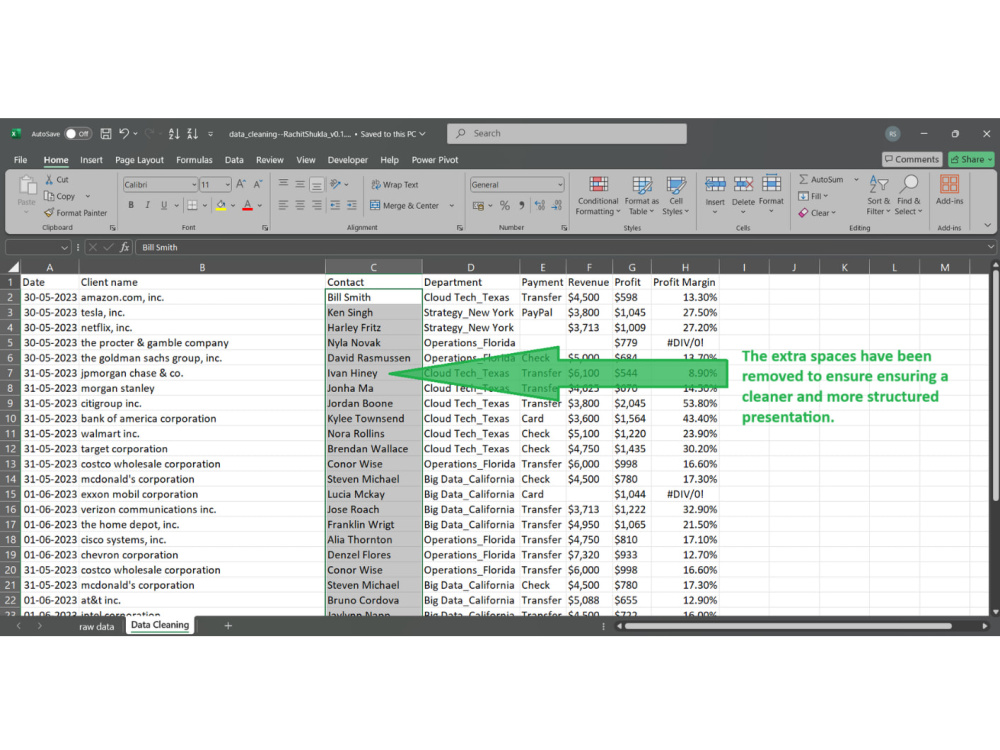Image resolution: width=1000 pixels, height=750 pixels.
Task: Click the Comments button
Action: click(912, 159)
